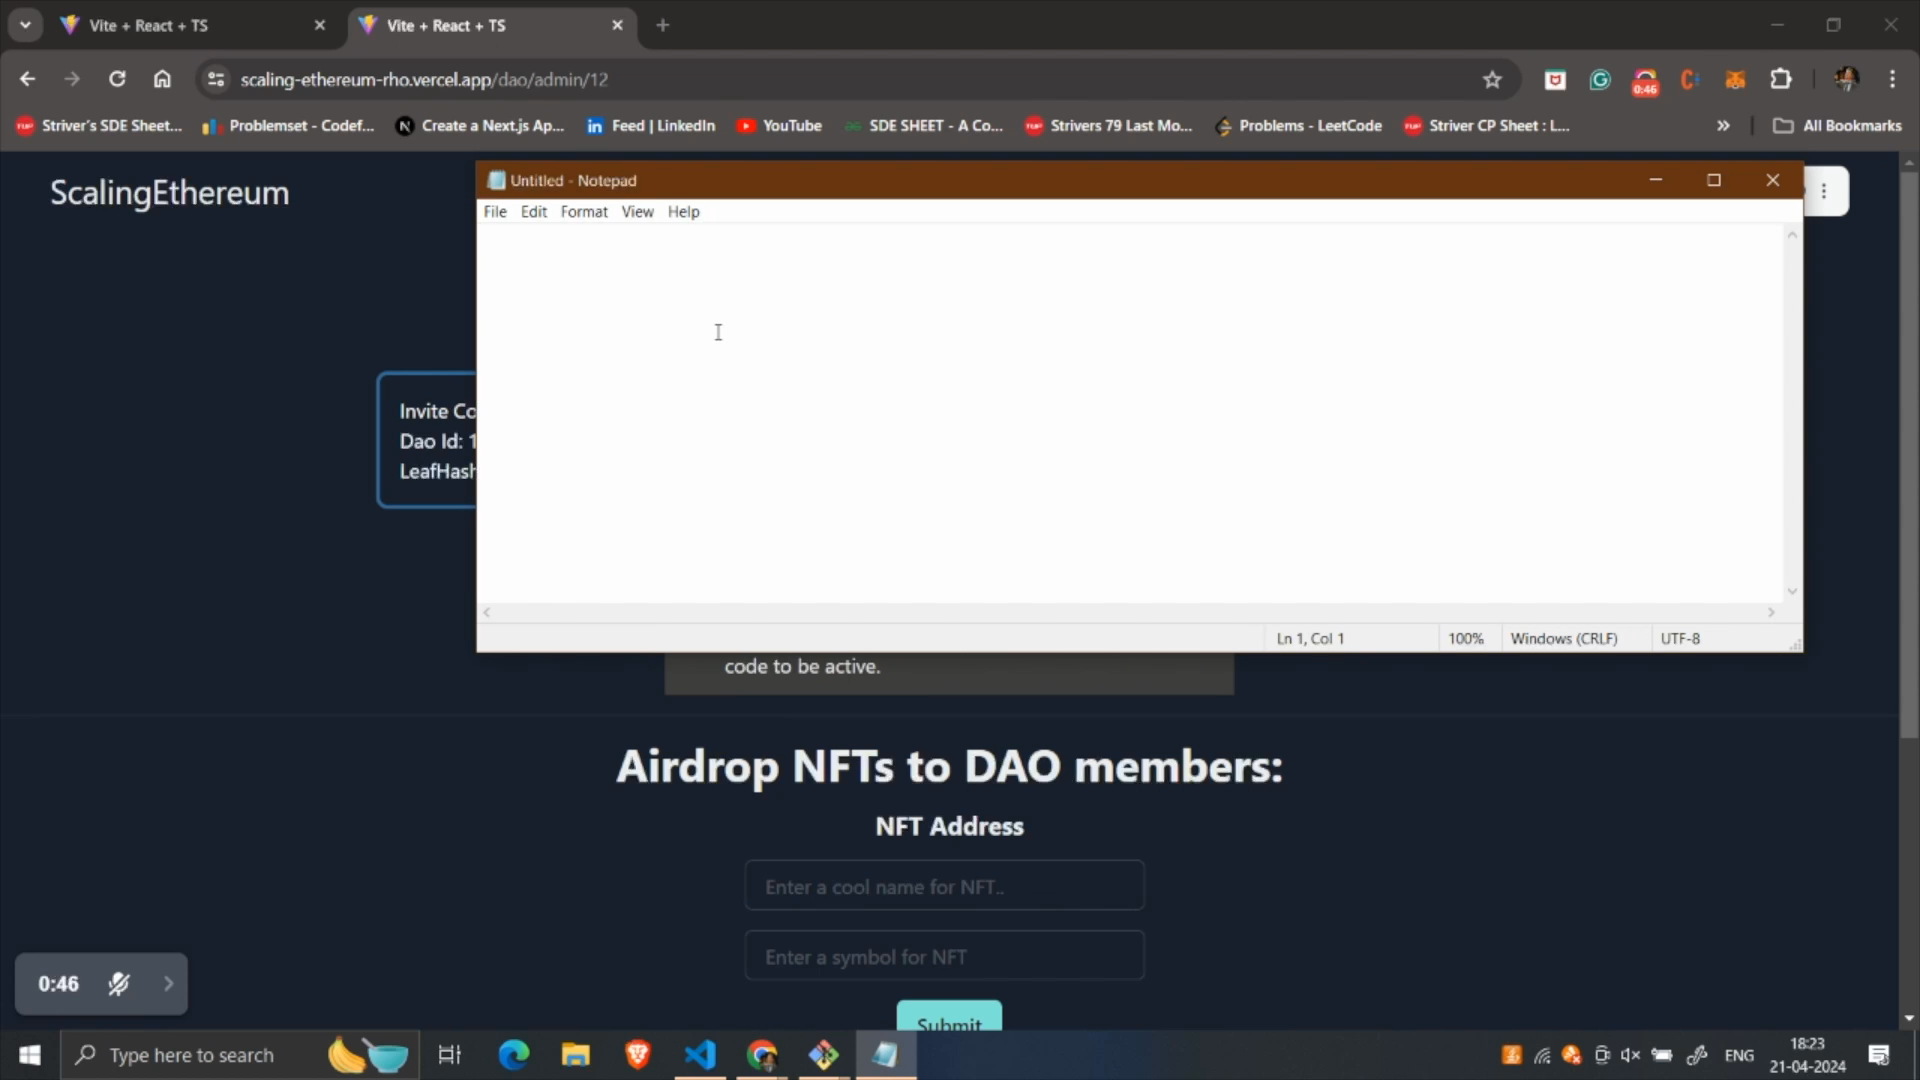Open the page's three-dot menu button
Screen dimensions: 1920x1080
pos(1824,191)
